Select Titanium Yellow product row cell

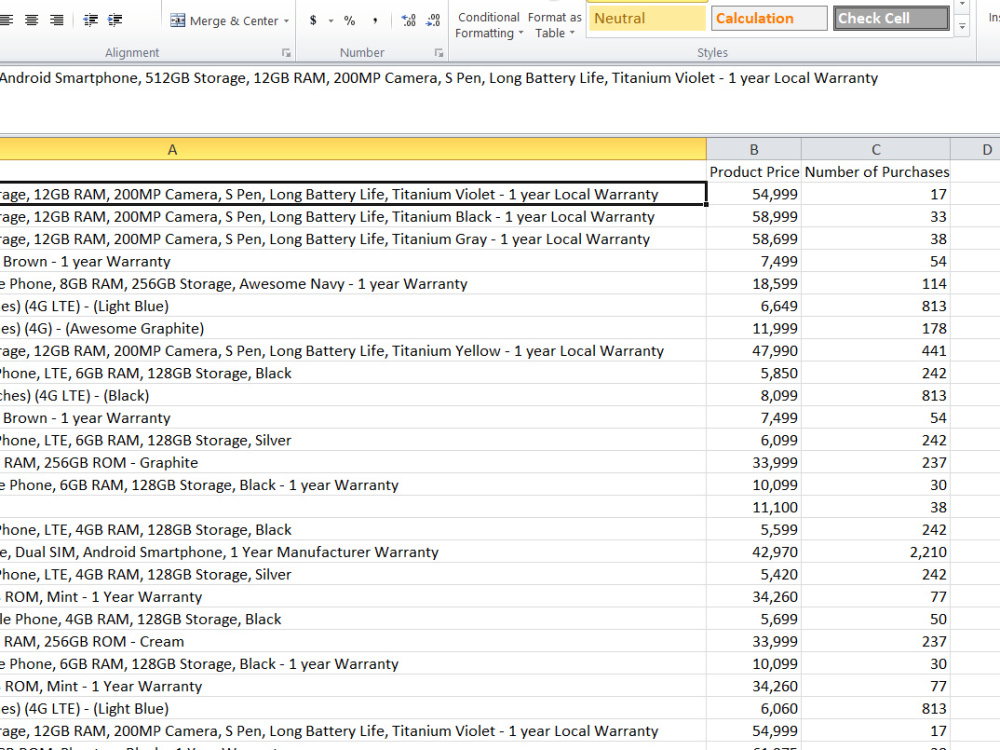(x=353, y=351)
